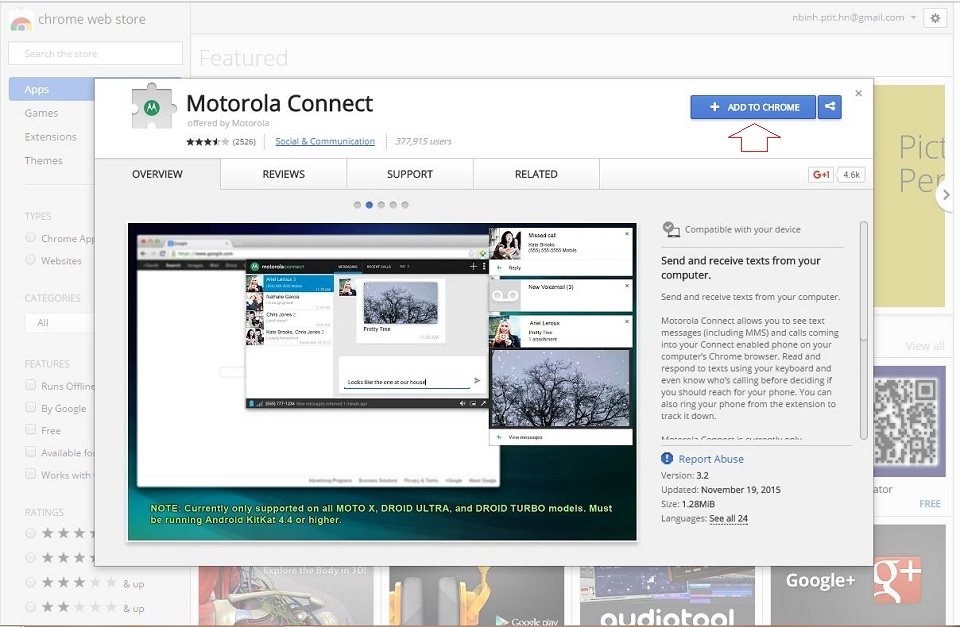Click the Motorola Connect puzzle piece icon

pos(151,107)
